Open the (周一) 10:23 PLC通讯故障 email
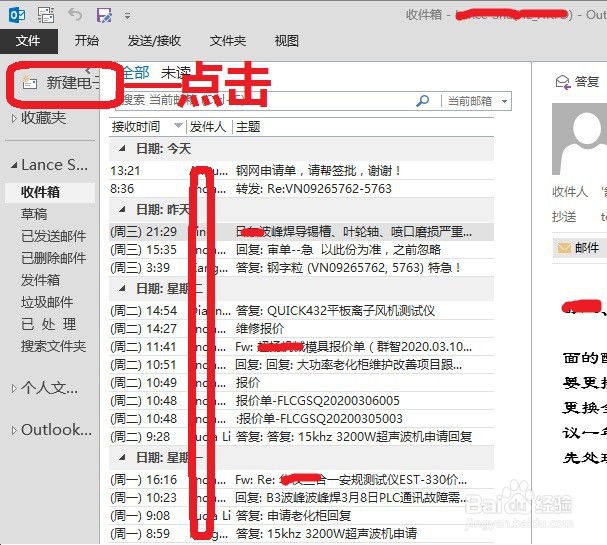The width and height of the screenshot is (607, 545). point(302,498)
